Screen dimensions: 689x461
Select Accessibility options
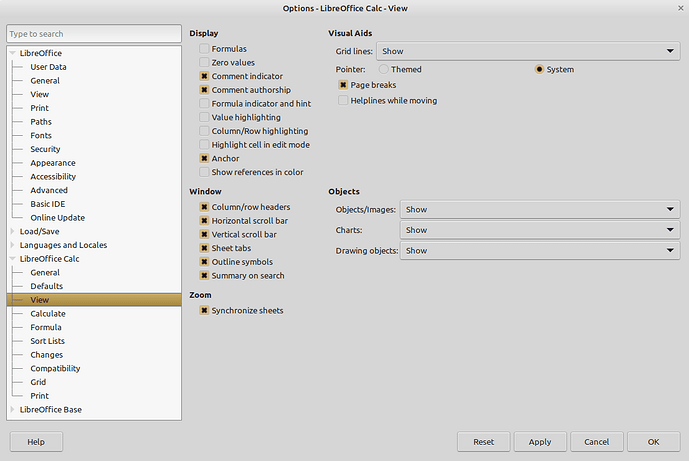point(53,176)
